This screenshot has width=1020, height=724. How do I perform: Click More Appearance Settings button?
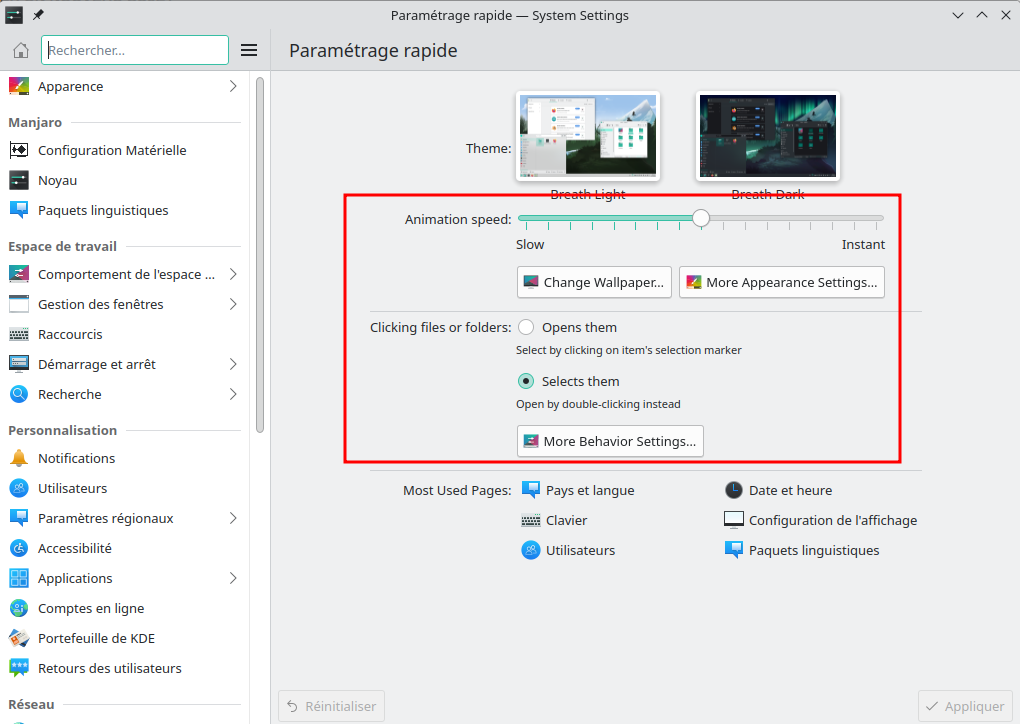click(x=781, y=282)
